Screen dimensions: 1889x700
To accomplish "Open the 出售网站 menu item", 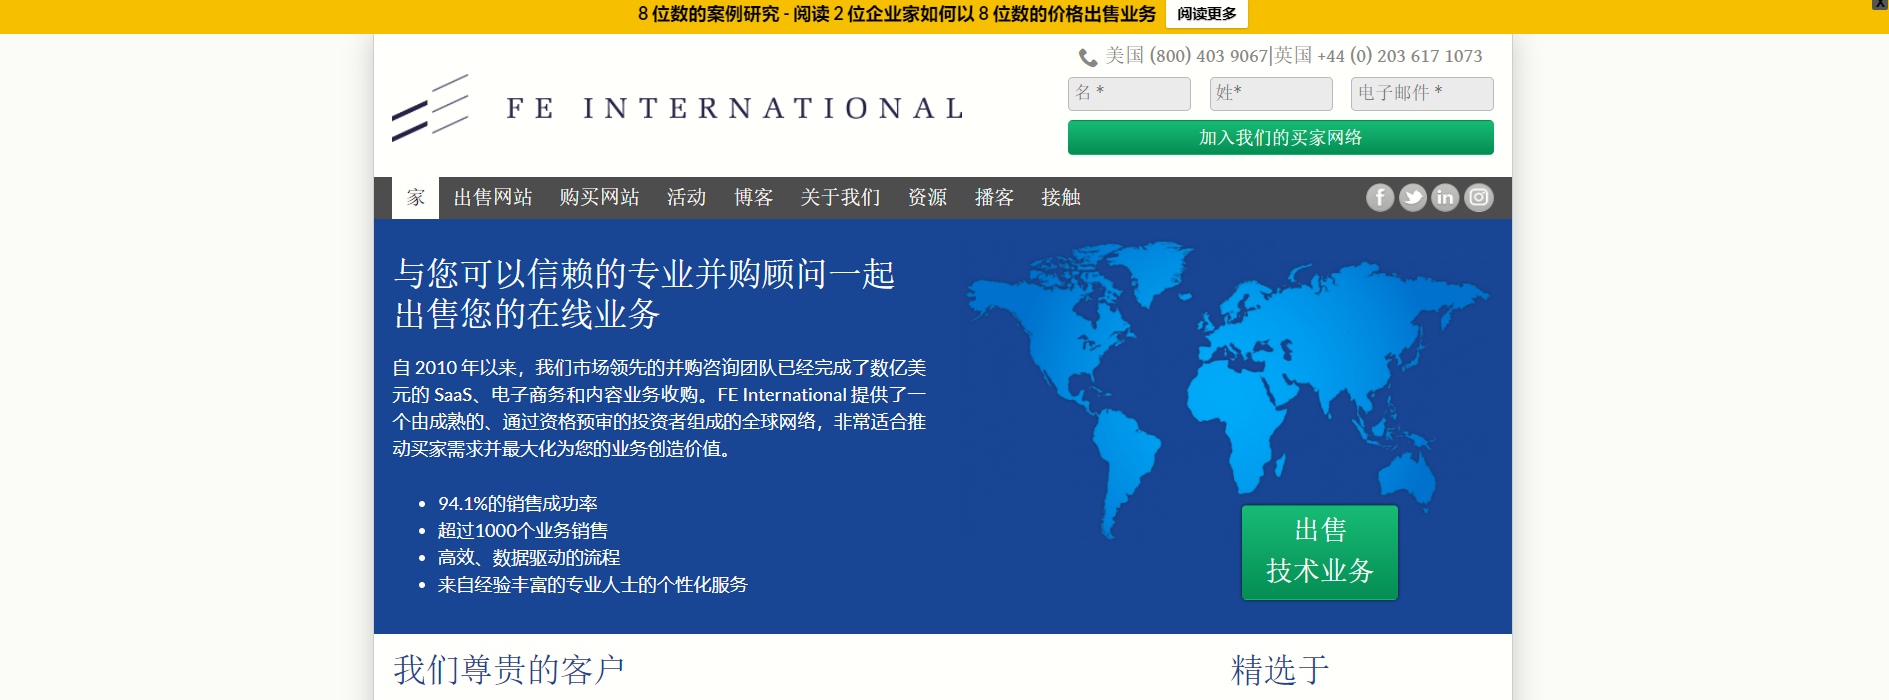I will click(x=493, y=198).
